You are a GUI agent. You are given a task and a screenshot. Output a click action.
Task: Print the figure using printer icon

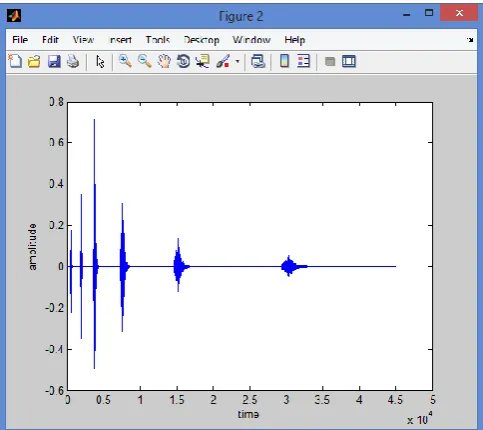(x=73, y=62)
